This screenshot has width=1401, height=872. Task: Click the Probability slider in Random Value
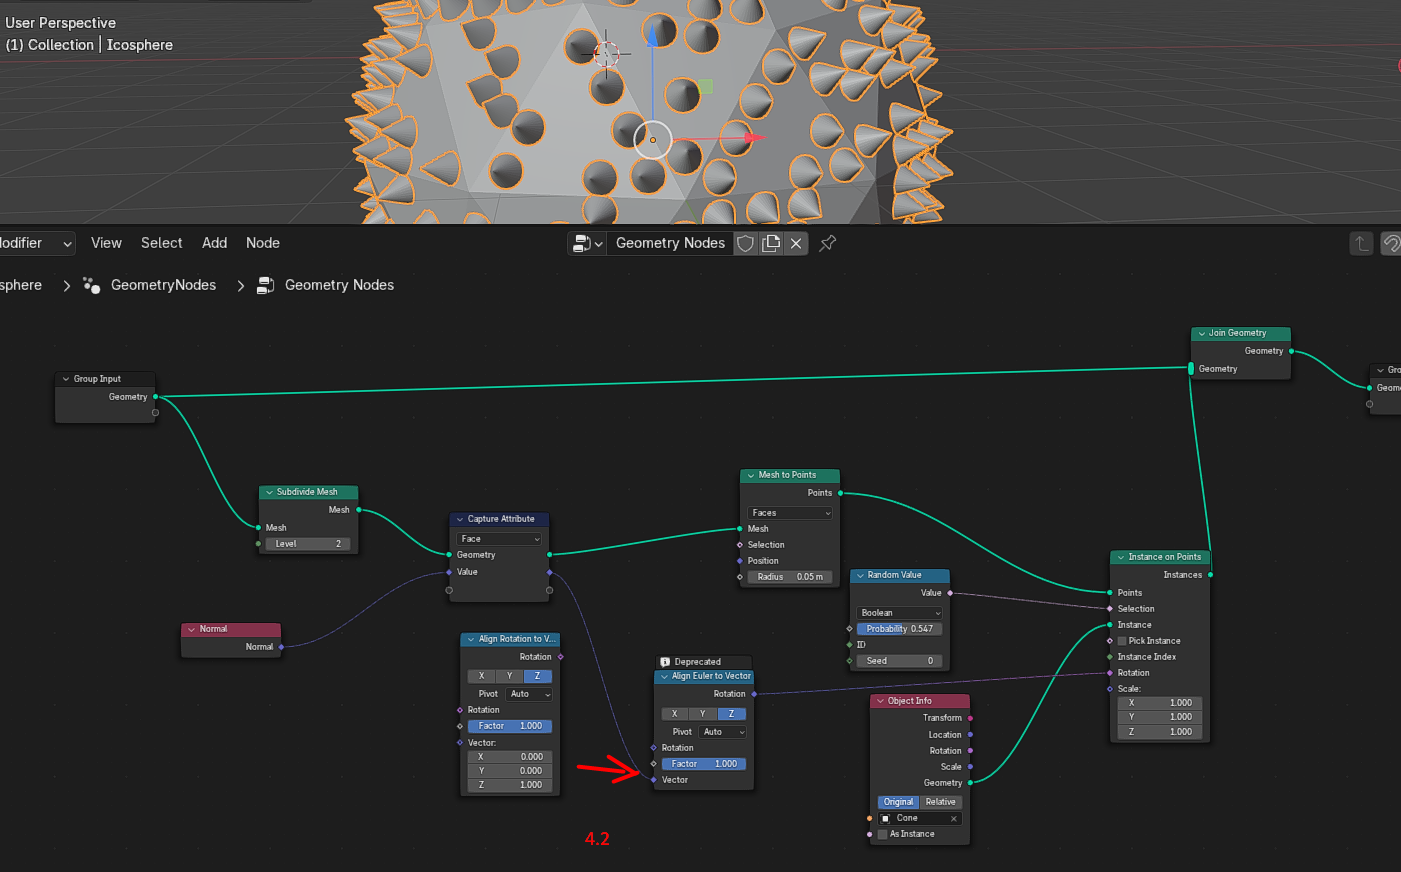[x=899, y=629]
